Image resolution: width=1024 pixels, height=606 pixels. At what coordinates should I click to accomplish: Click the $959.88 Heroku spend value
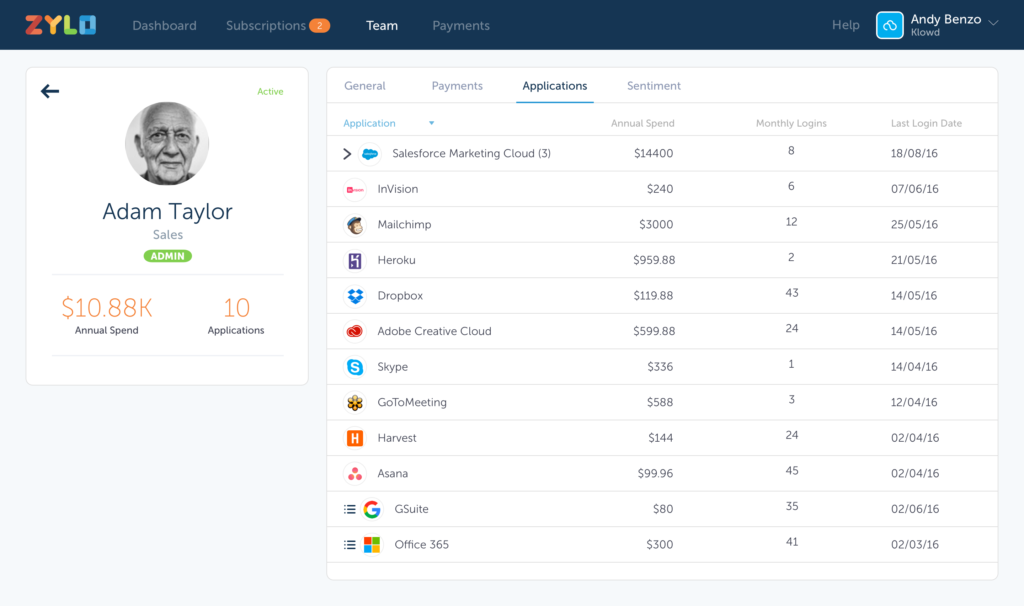654,260
